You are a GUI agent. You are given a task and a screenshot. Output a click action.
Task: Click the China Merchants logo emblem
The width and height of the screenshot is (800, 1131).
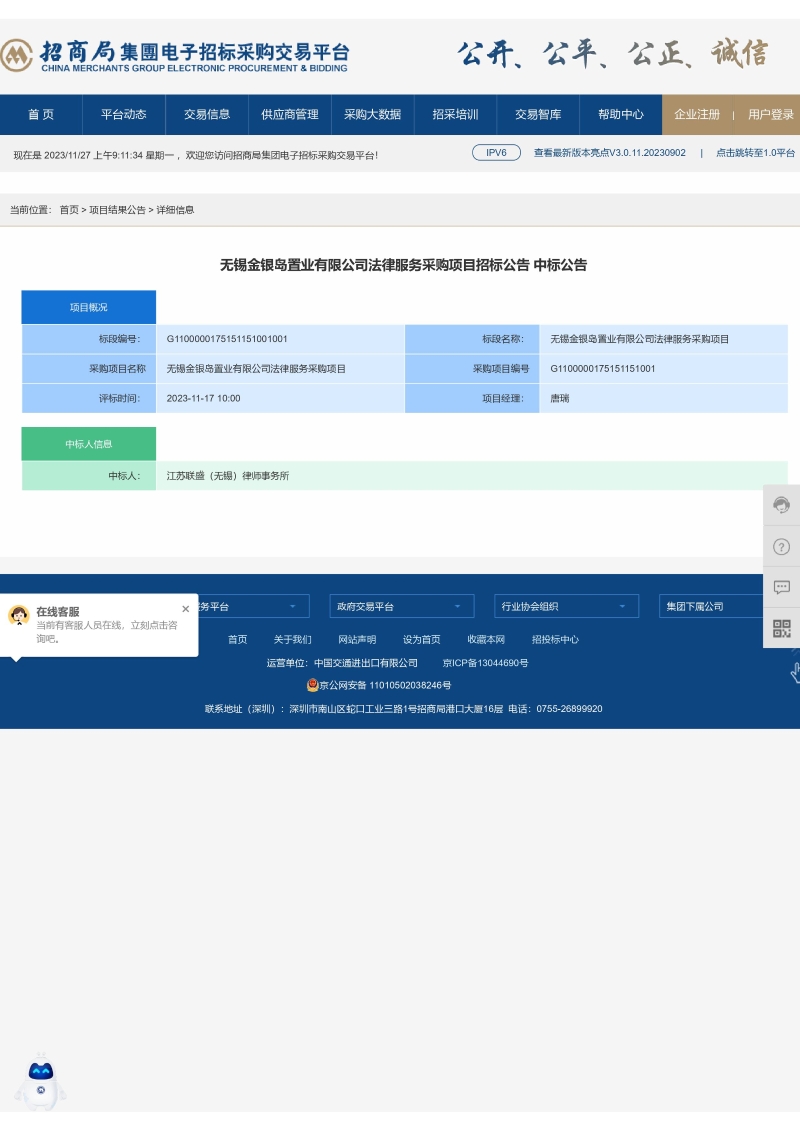[17, 56]
